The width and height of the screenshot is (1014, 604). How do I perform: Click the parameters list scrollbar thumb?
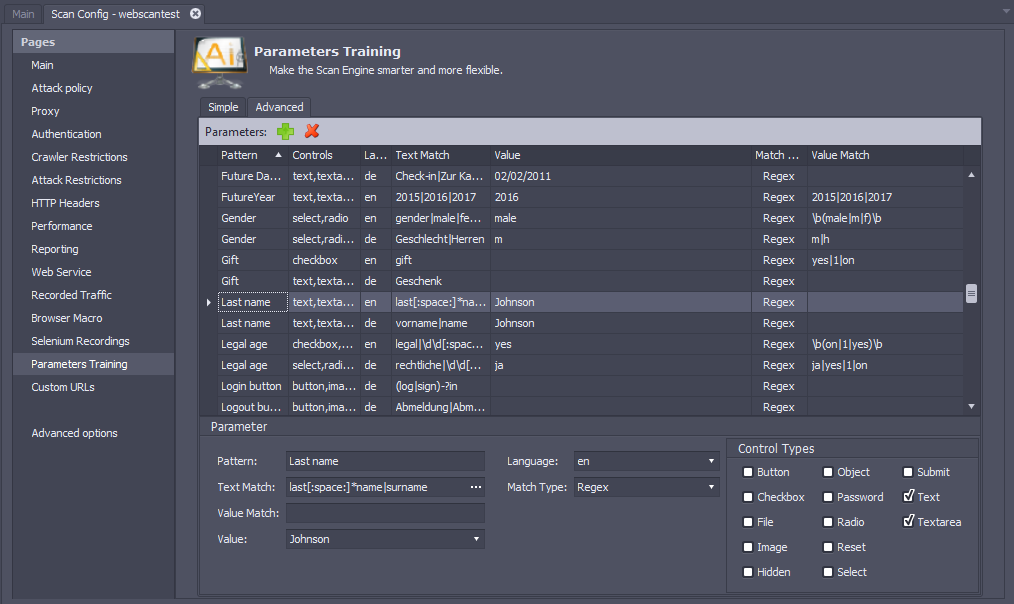click(x=971, y=294)
